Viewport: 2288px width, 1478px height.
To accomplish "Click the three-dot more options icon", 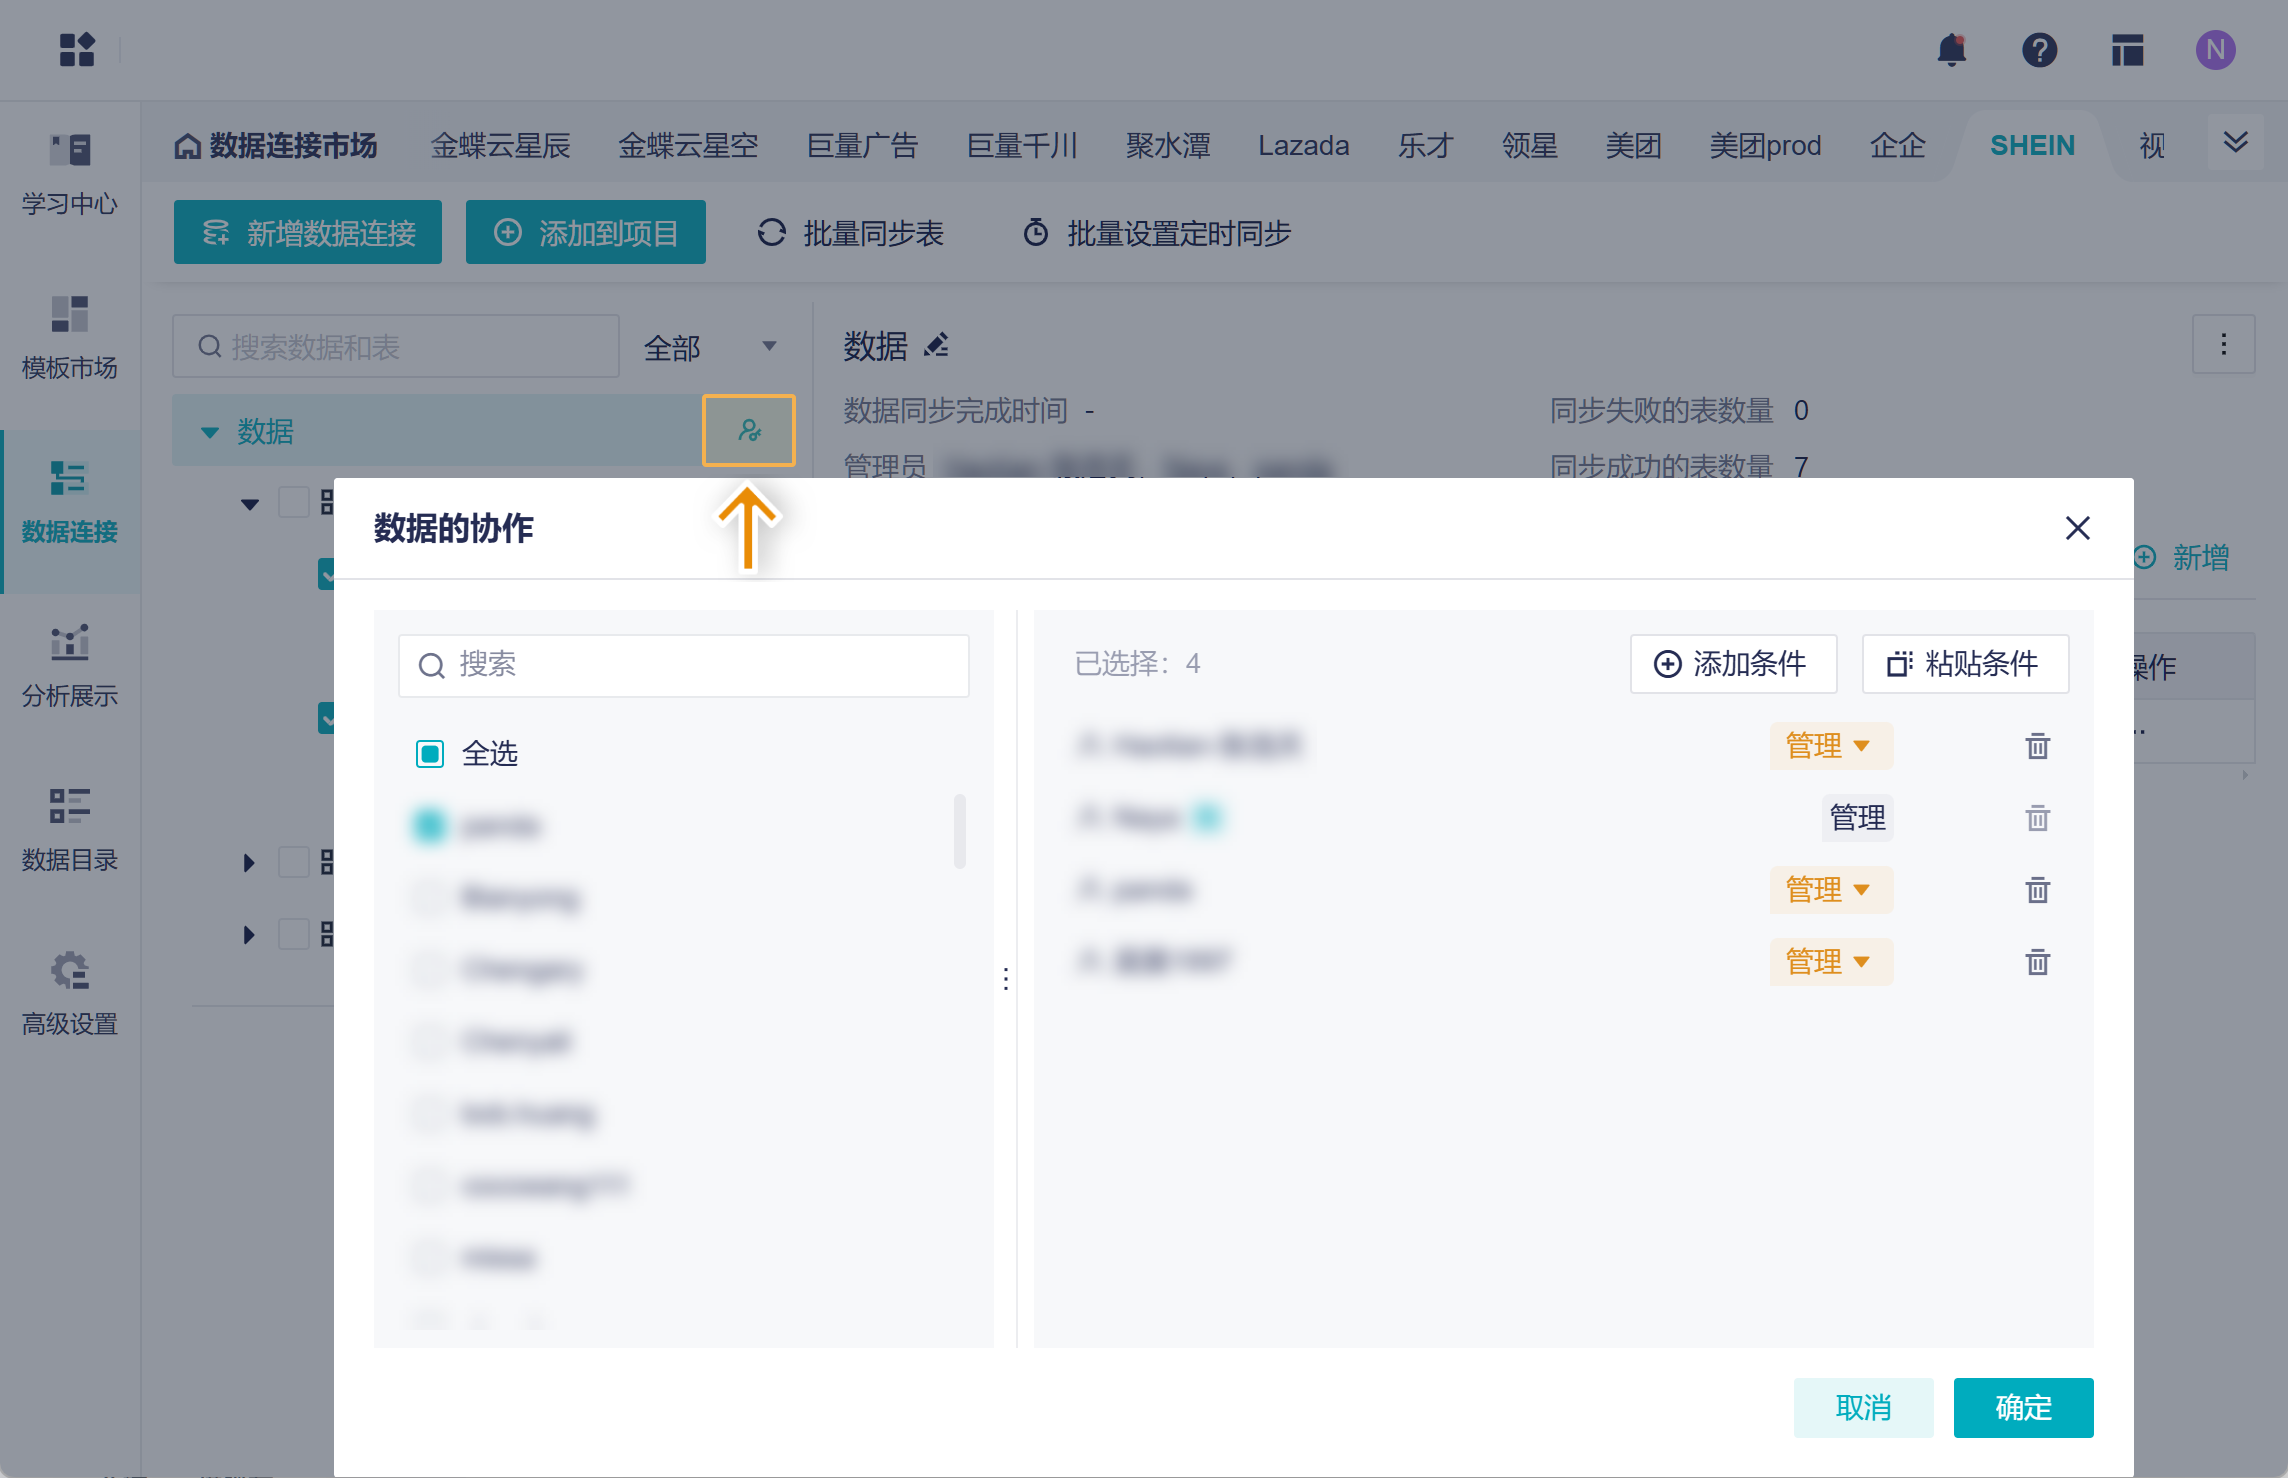I will tap(2223, 345).
